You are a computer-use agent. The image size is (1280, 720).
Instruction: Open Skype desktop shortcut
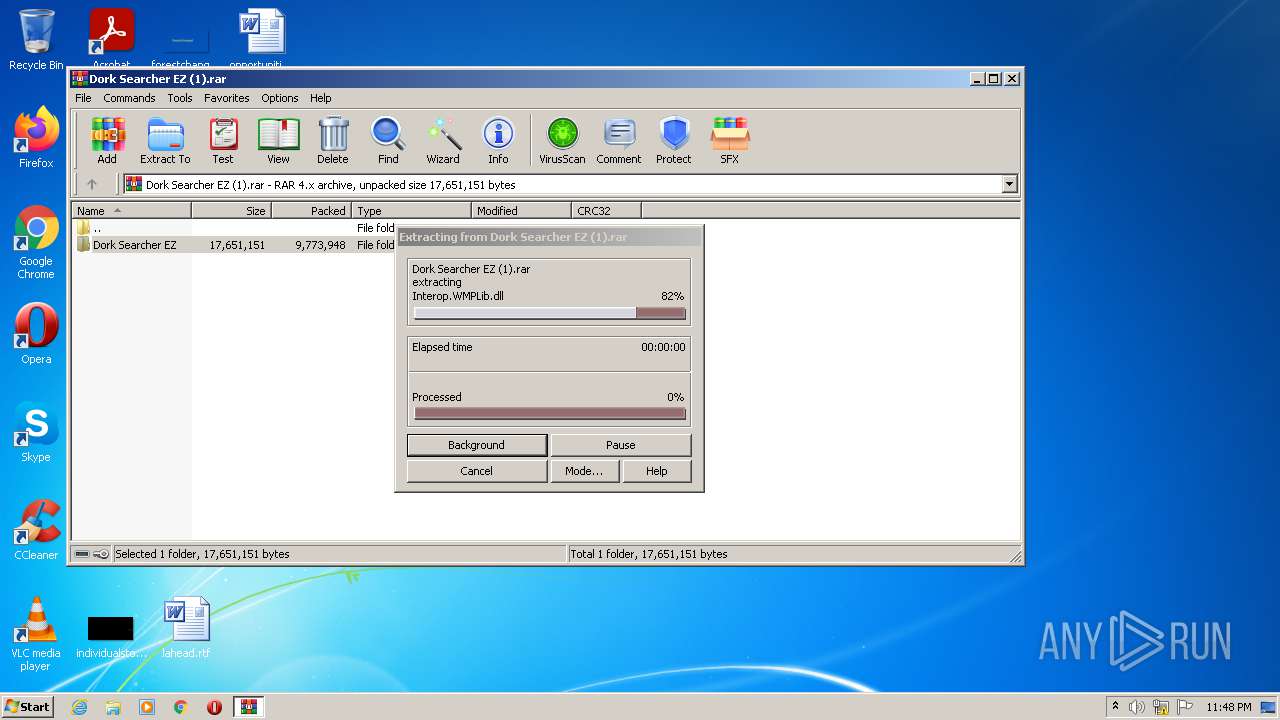pos(36,432)
